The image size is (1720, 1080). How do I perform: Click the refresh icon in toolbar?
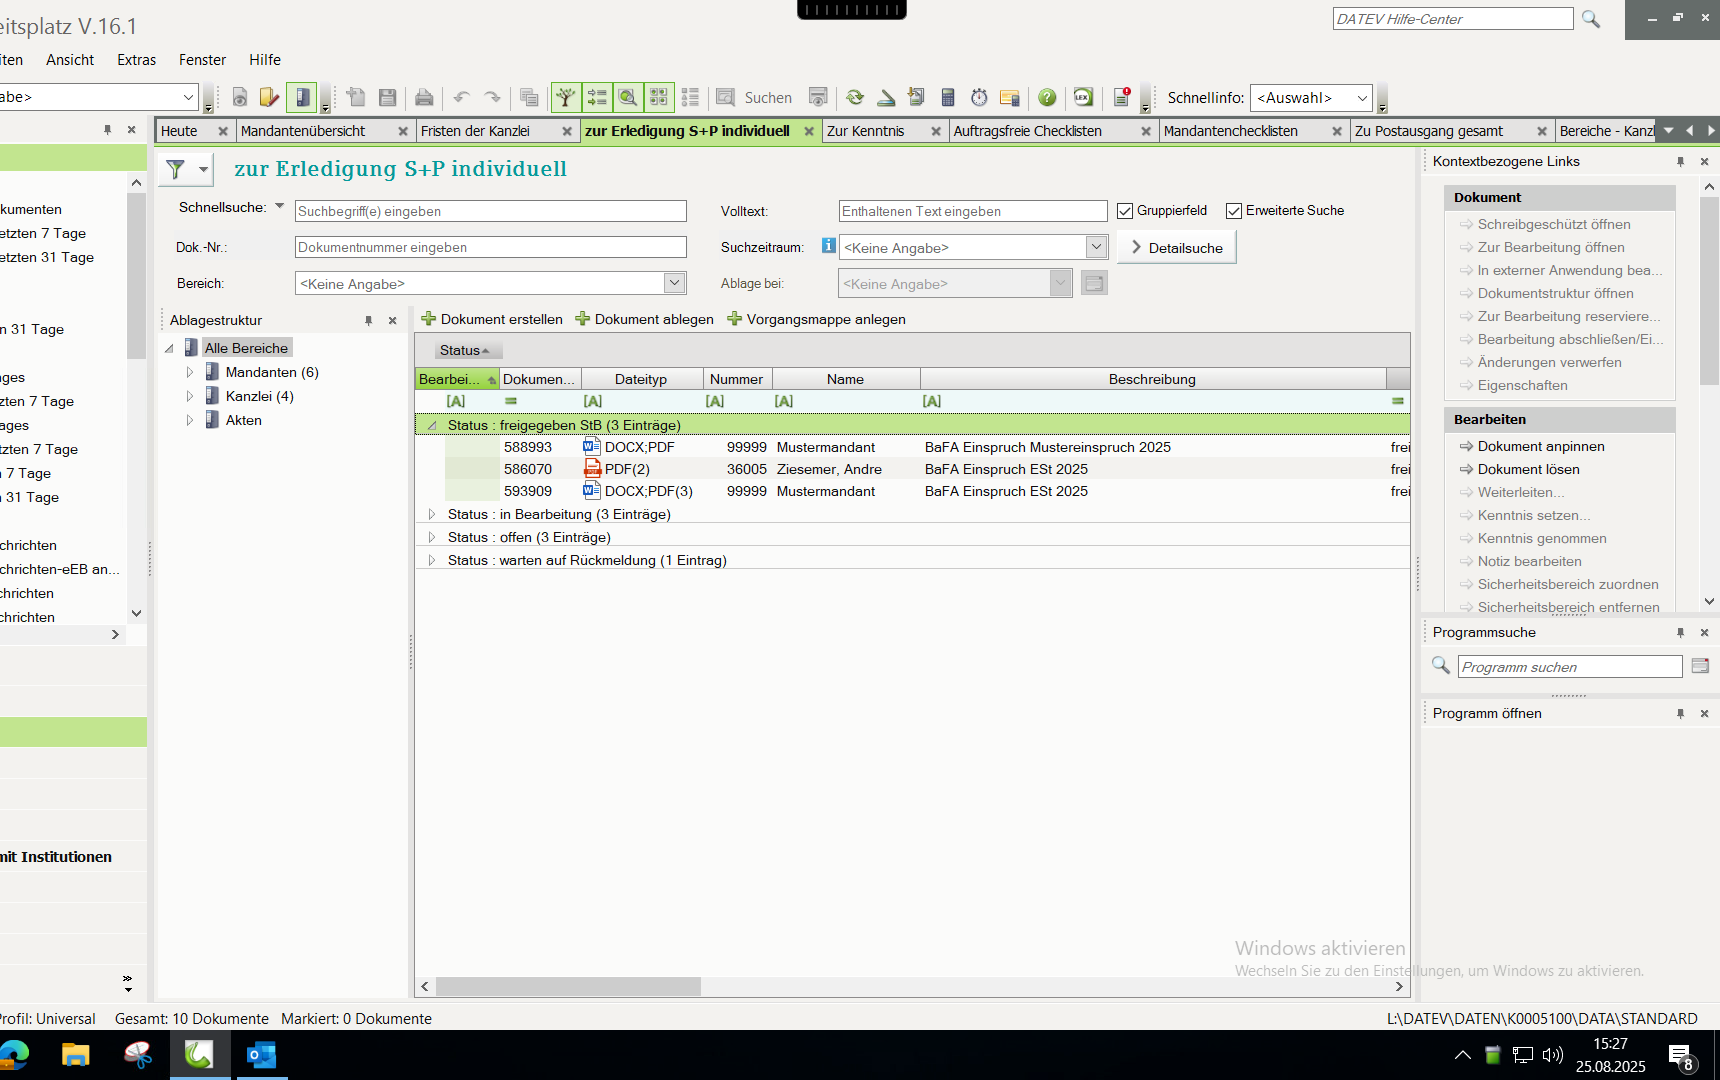click(x=855, y=97)
